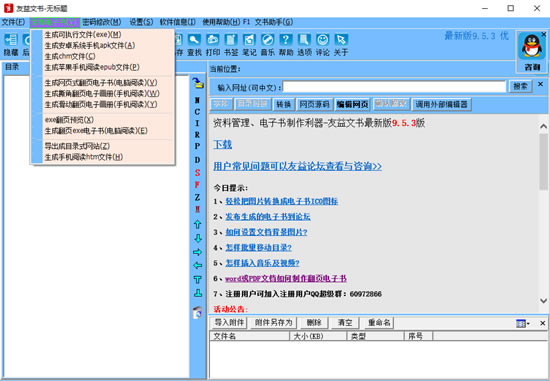Screen dimensions: 550x381
Task: Click the web content vertical scrollbar down arrow
Action: 543,301
